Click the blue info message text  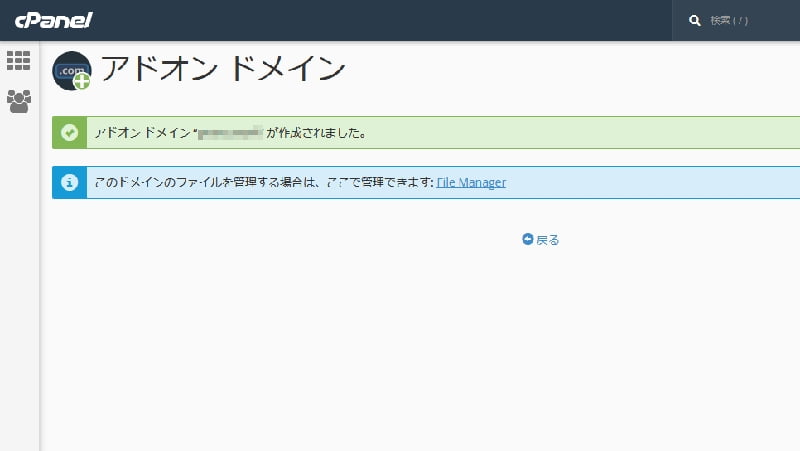(262, 182)
